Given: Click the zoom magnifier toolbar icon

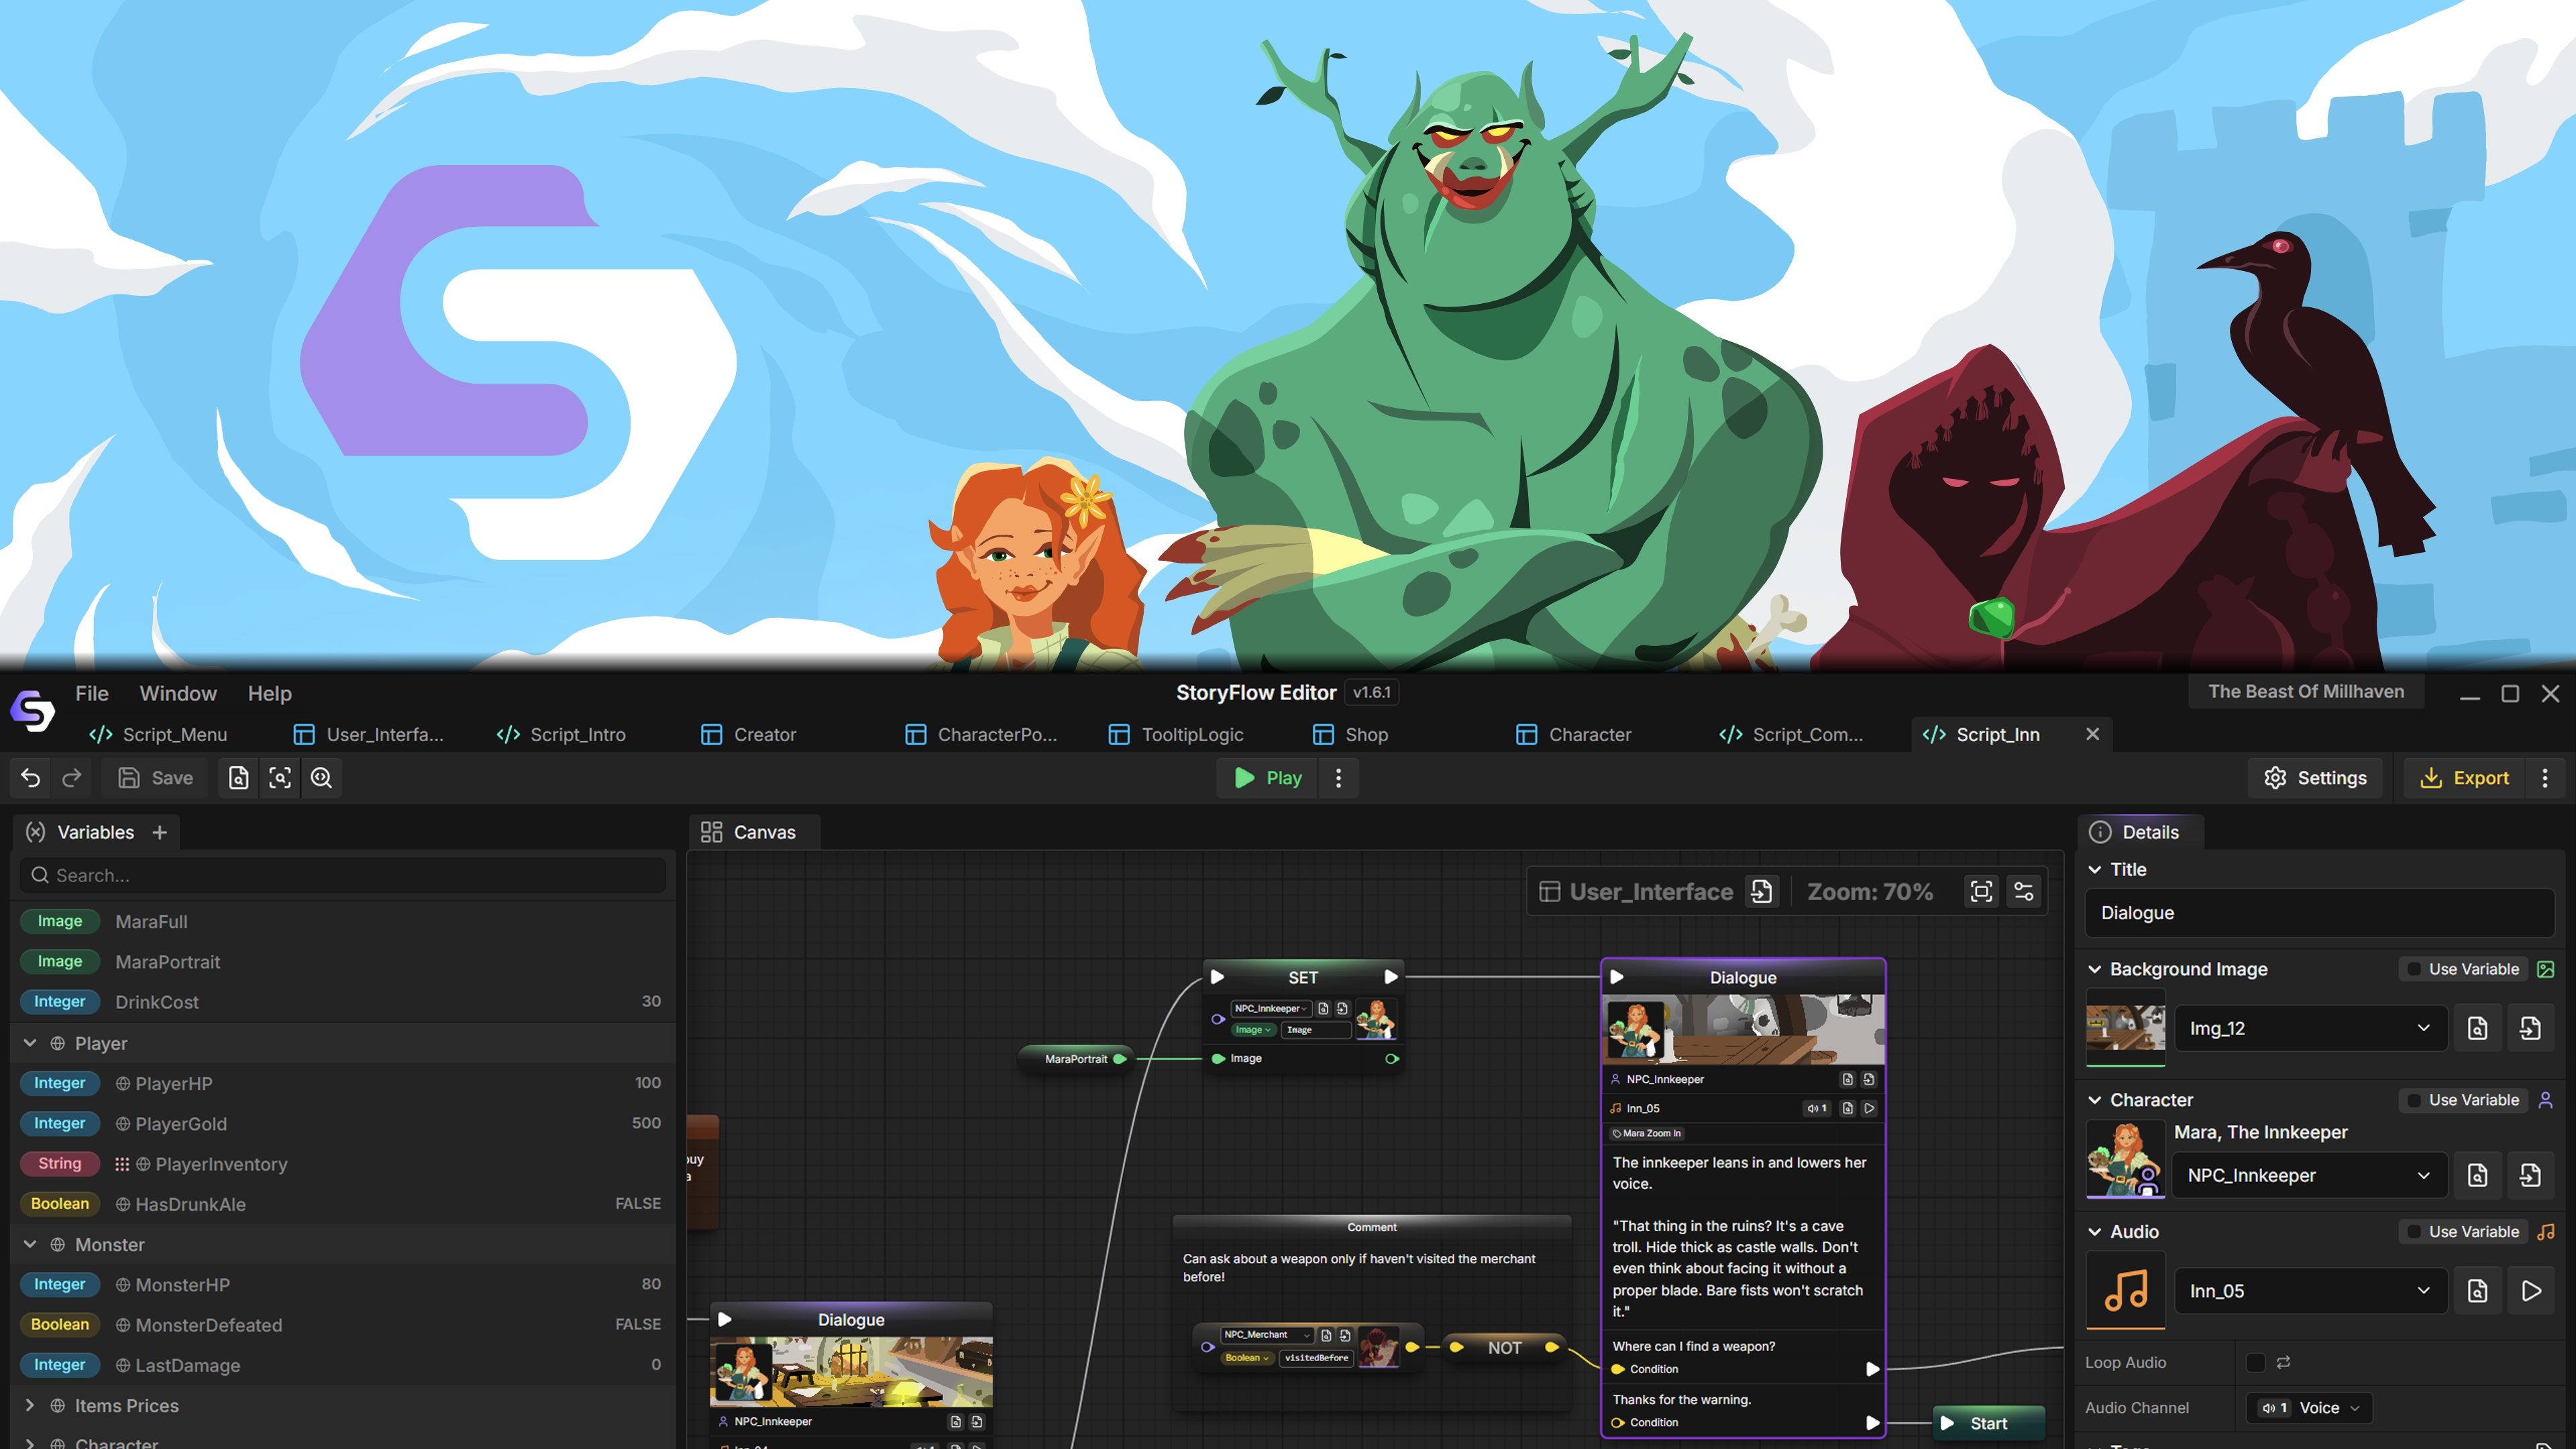Looking at the screenshot, I should coord(321,778).
